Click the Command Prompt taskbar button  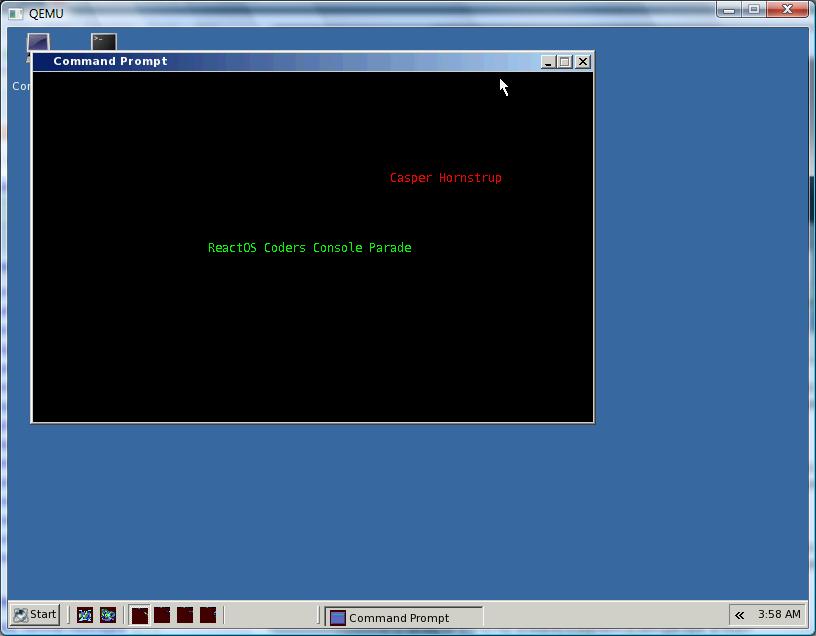point(403,617)
